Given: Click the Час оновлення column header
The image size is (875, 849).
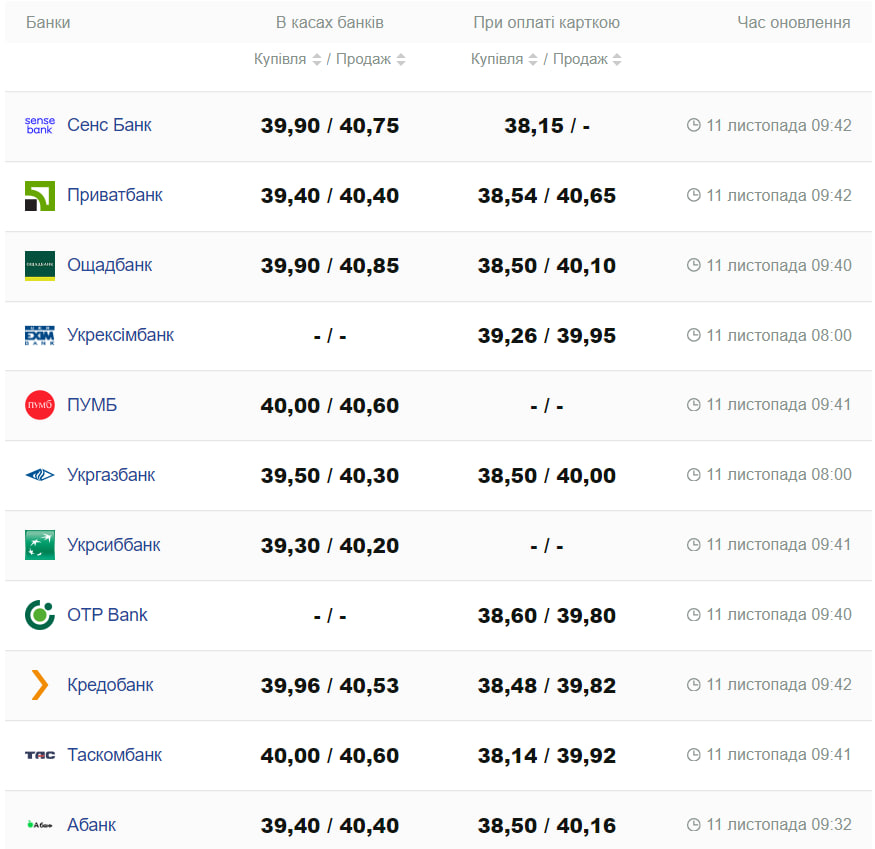Looking at the screenshot, I should 793,22.
